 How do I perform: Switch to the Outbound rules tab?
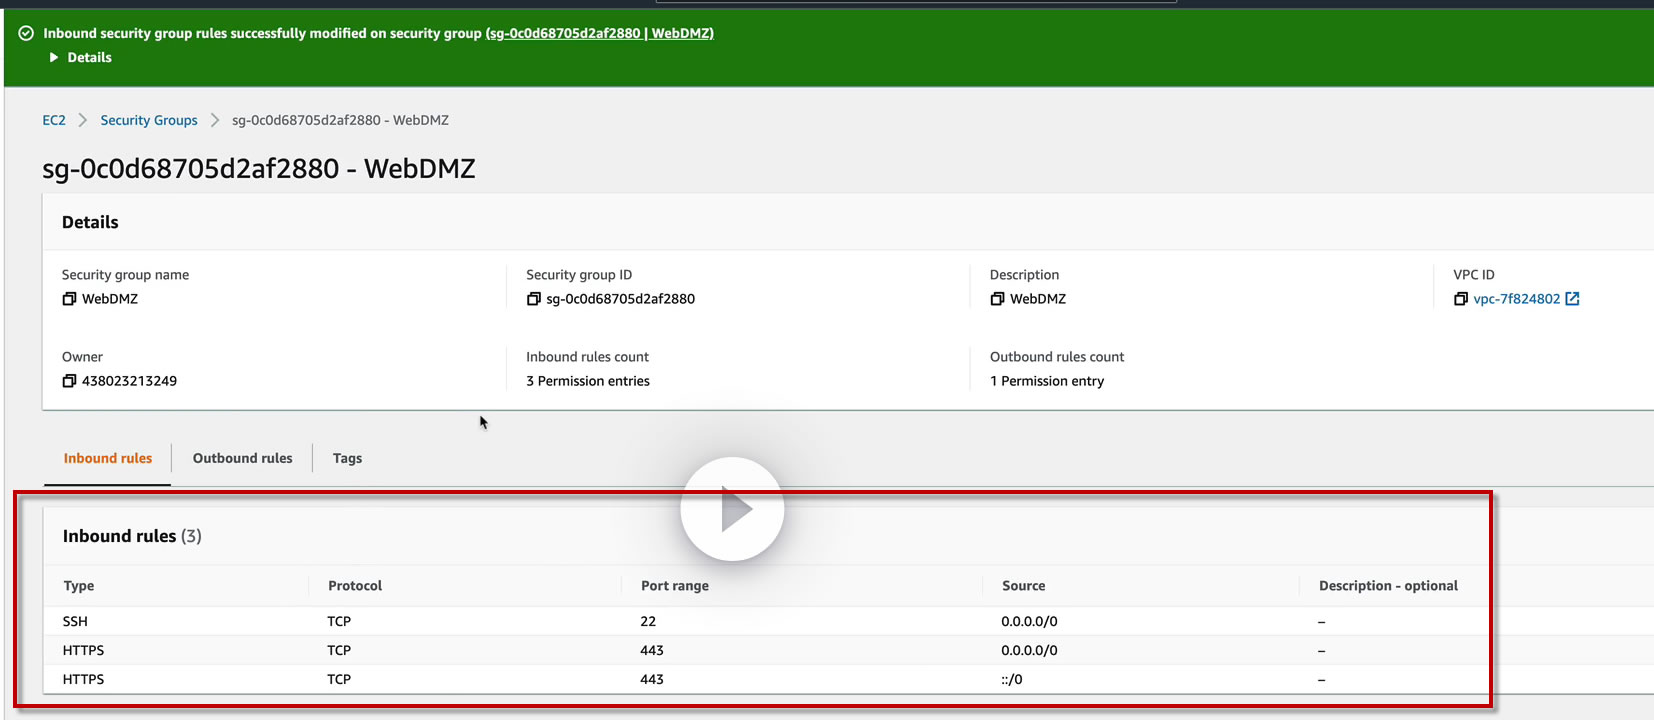coord(242,458)
